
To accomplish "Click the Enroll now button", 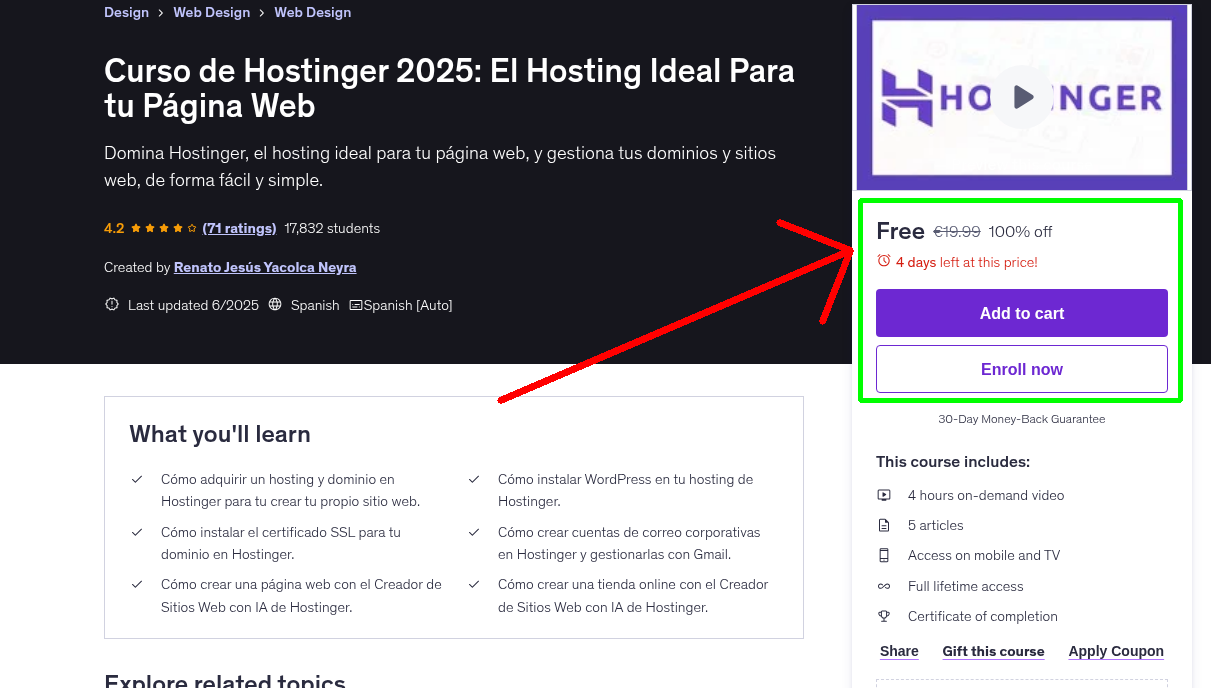I will click(1022, 369).
